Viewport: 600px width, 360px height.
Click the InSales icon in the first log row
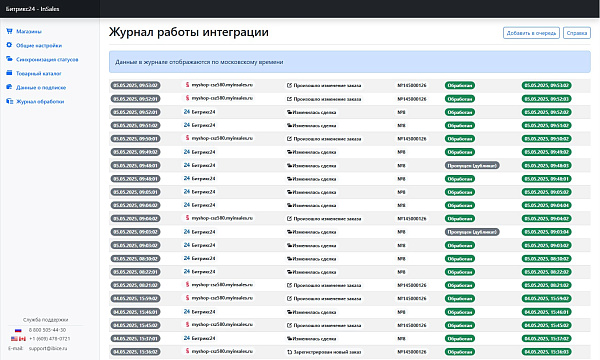(187, 85)
